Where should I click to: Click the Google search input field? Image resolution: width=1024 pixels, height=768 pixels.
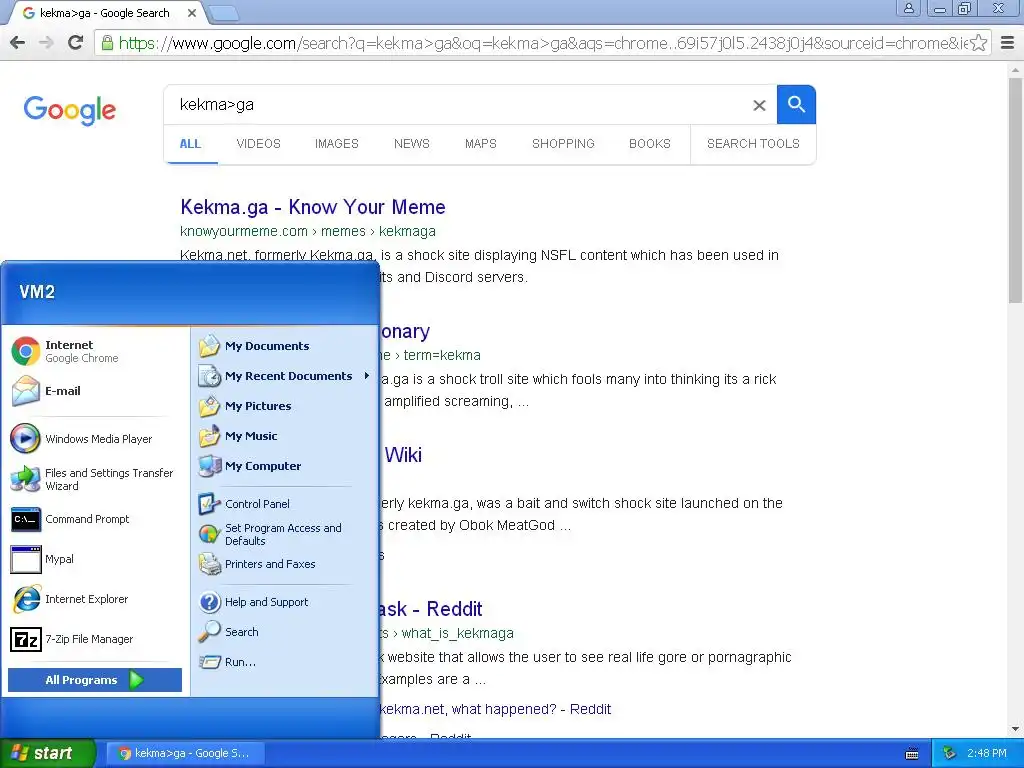[x=457, y=104]
